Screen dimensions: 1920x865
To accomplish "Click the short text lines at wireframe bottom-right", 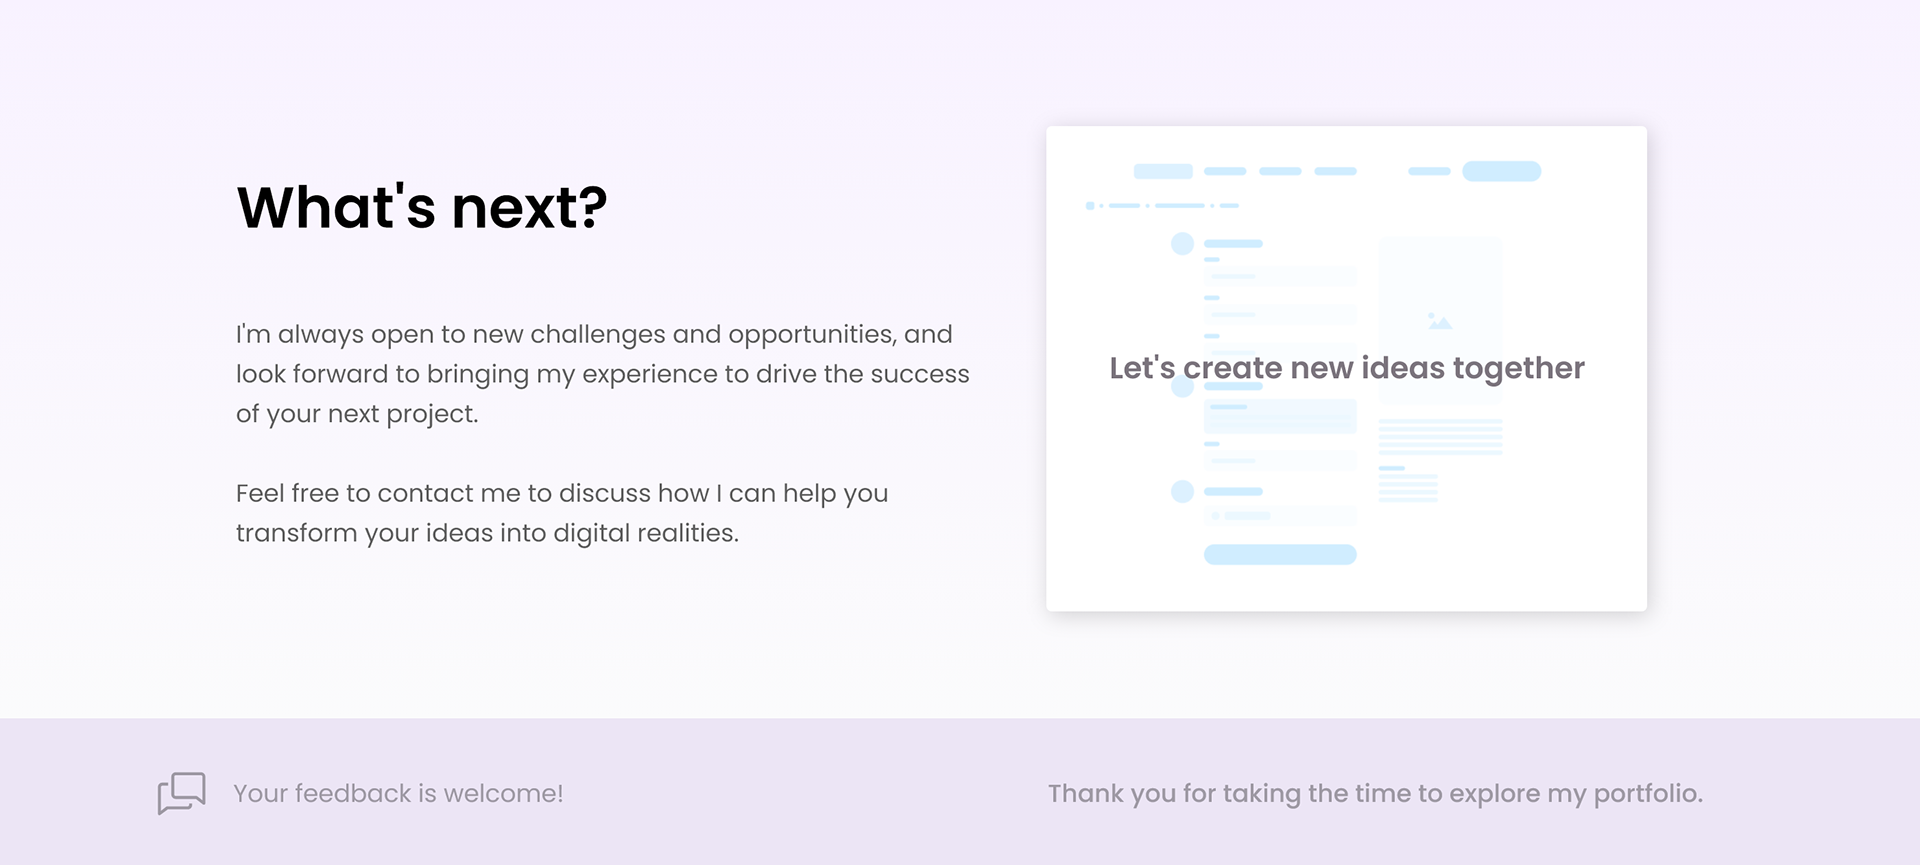I will (1408, 486).
